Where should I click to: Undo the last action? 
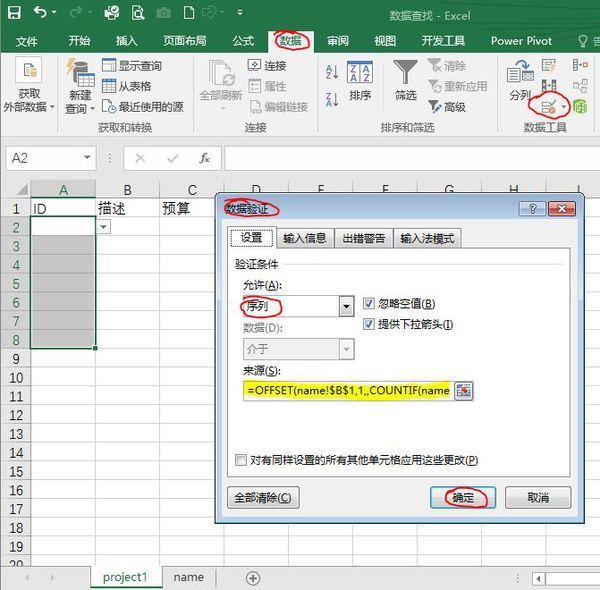click(40, 12)
